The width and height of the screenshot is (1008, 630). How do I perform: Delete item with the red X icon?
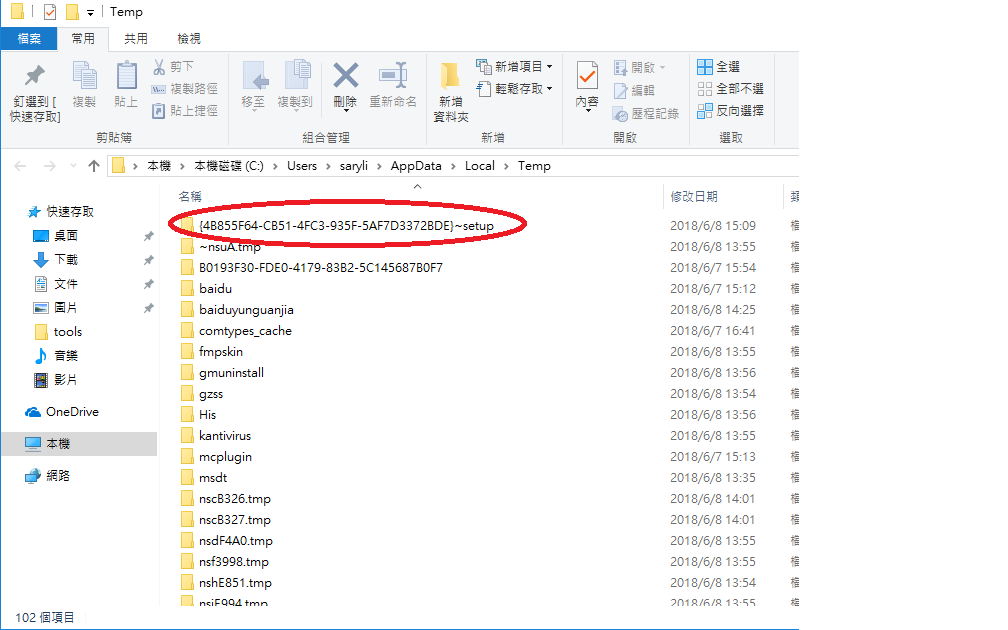345,86
